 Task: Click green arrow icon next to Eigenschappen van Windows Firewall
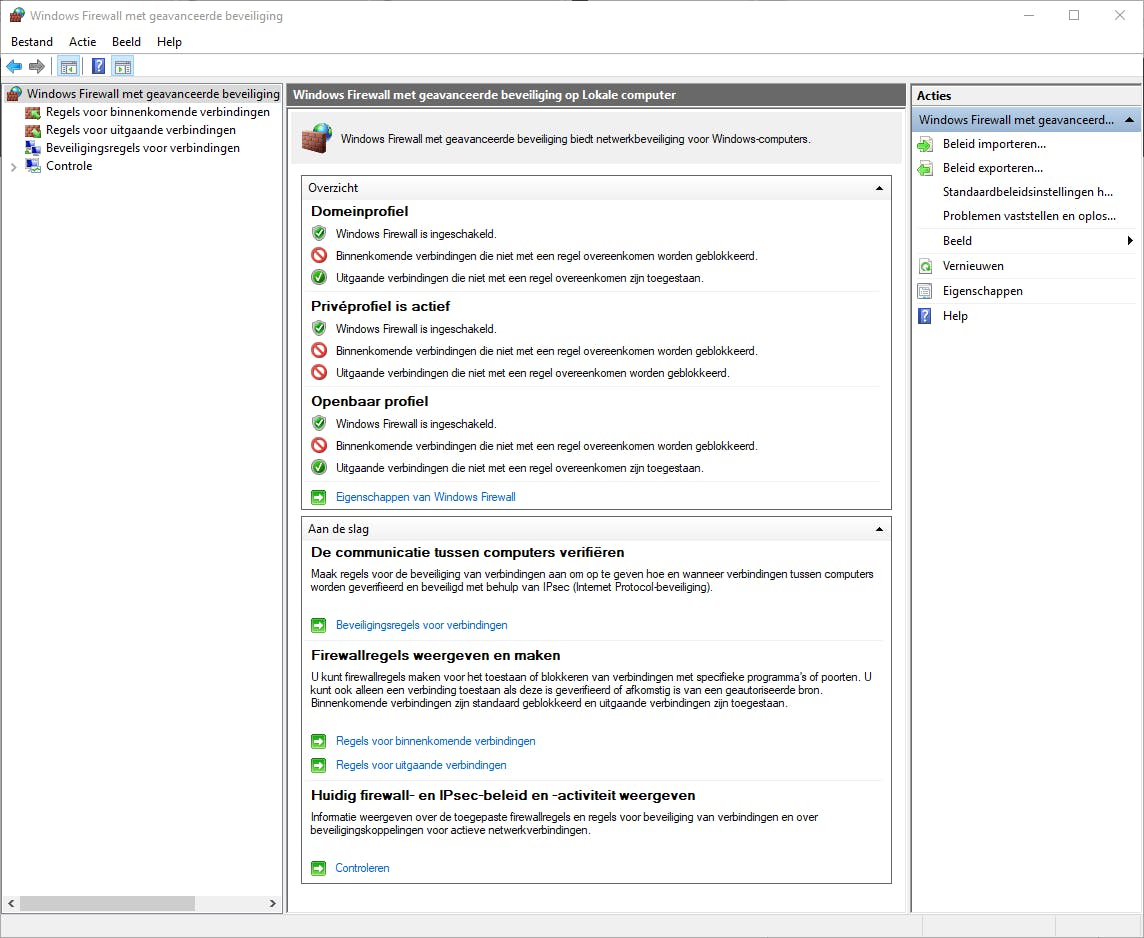pyautogui.click(x=319, y=497)
